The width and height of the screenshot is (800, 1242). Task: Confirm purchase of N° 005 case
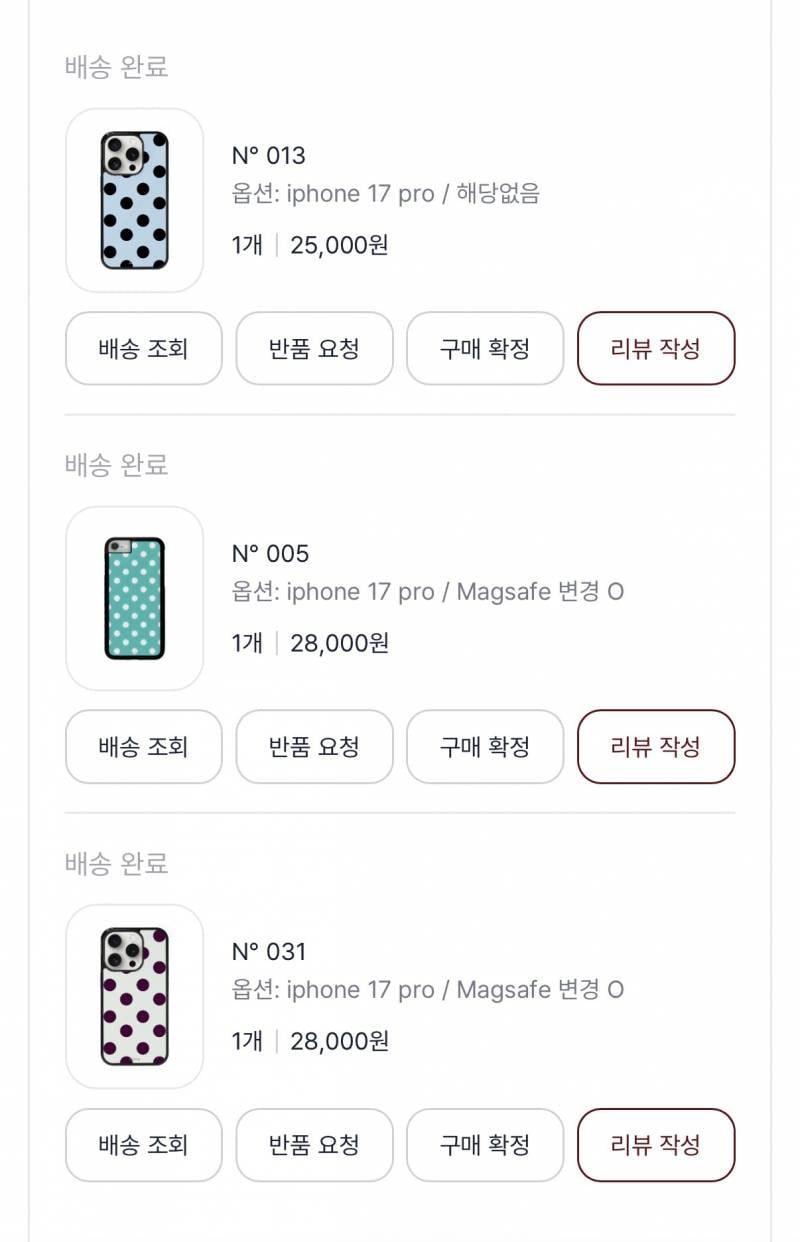(x=485, y=746)
